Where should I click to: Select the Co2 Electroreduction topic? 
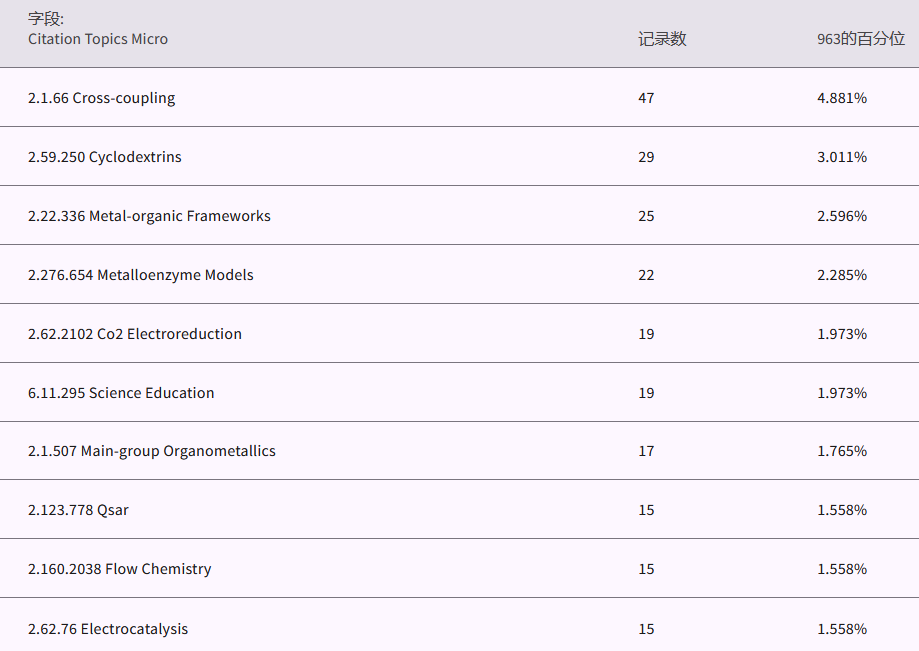(135, 334)
